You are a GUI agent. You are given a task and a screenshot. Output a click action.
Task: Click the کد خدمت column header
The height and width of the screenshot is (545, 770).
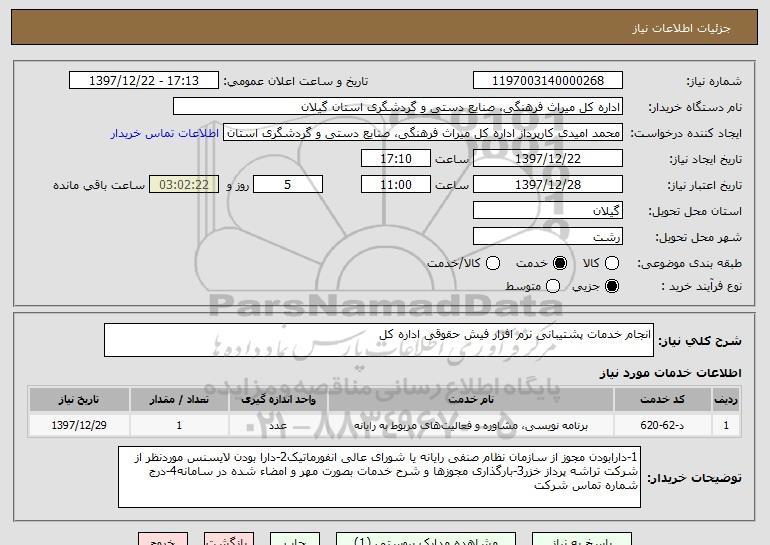point(662,400)
